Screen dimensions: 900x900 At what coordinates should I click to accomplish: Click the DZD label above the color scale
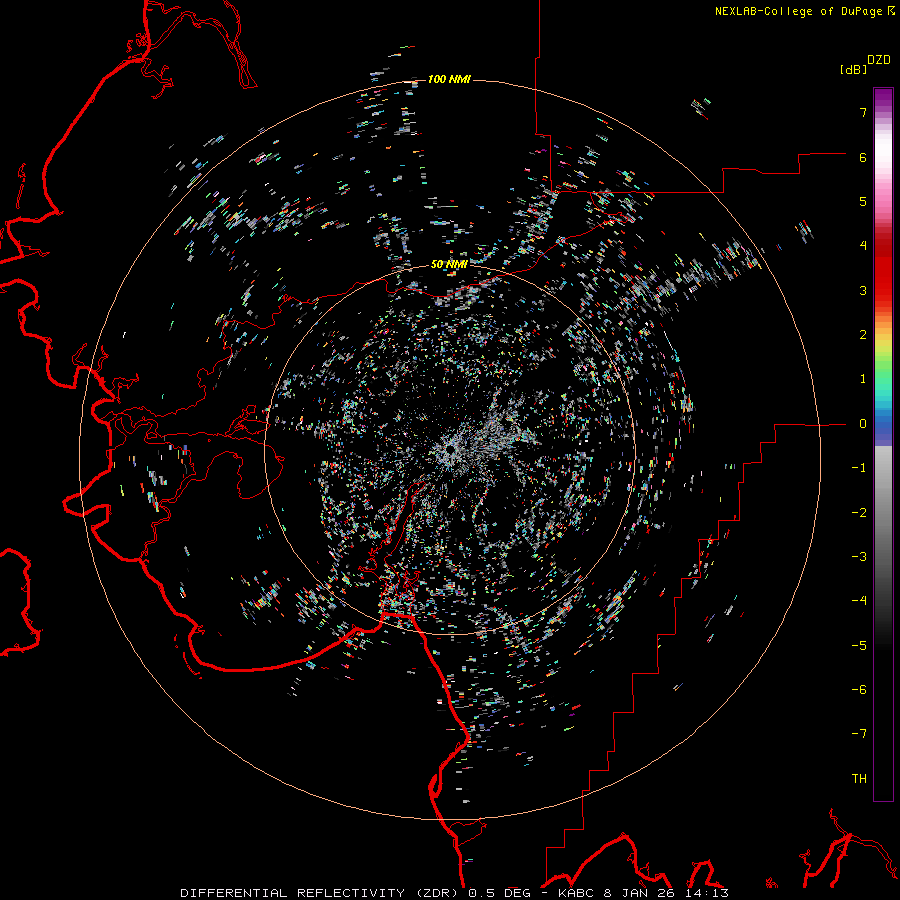[x=879, y=60]
